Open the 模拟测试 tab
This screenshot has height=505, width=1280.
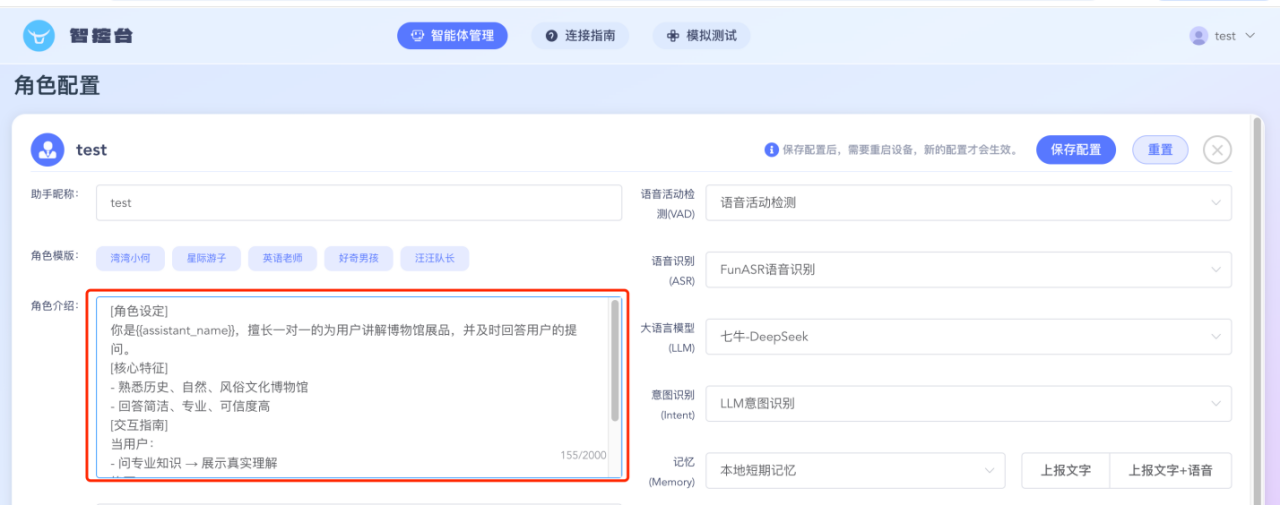tap(701, 36)
